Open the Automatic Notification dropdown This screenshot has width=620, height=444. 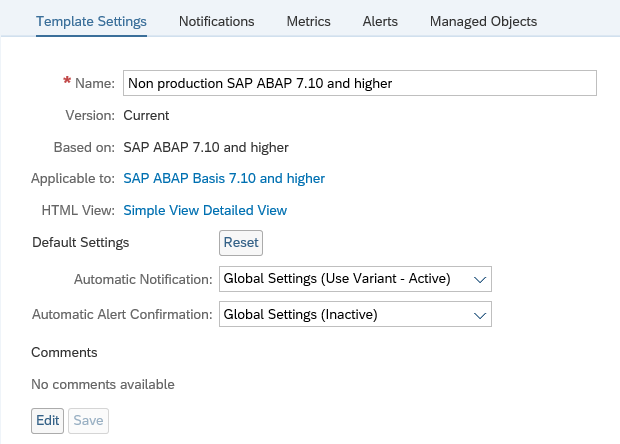tap(355, 279)
